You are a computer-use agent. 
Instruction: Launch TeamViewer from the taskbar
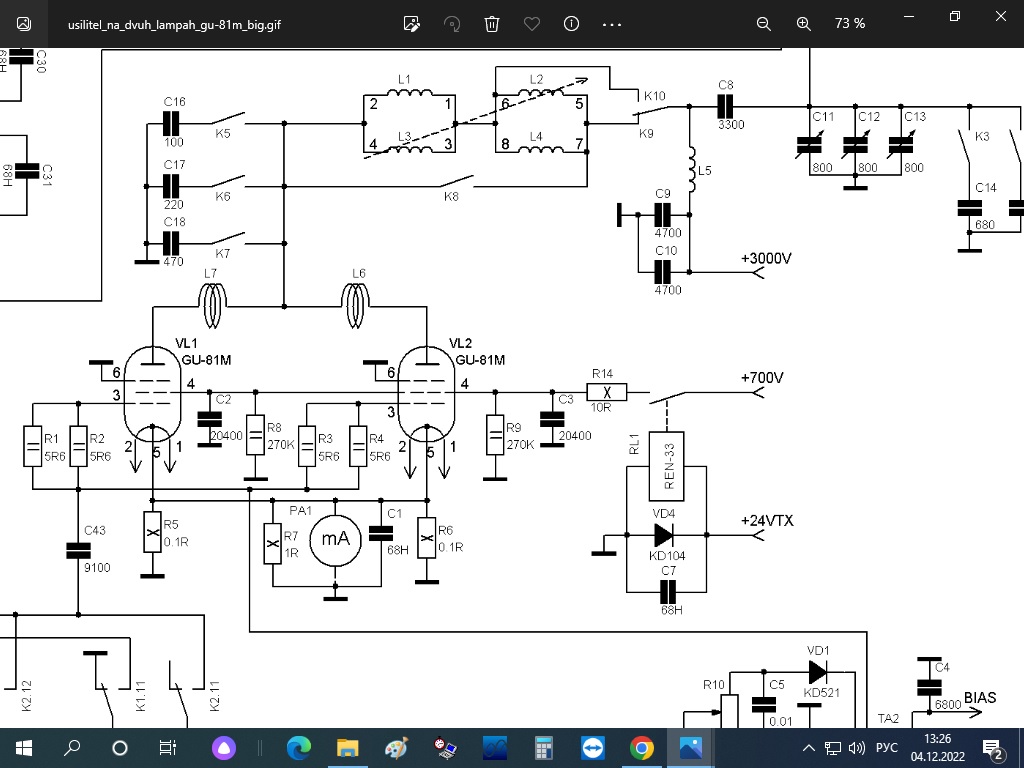(x=592, y=747)
